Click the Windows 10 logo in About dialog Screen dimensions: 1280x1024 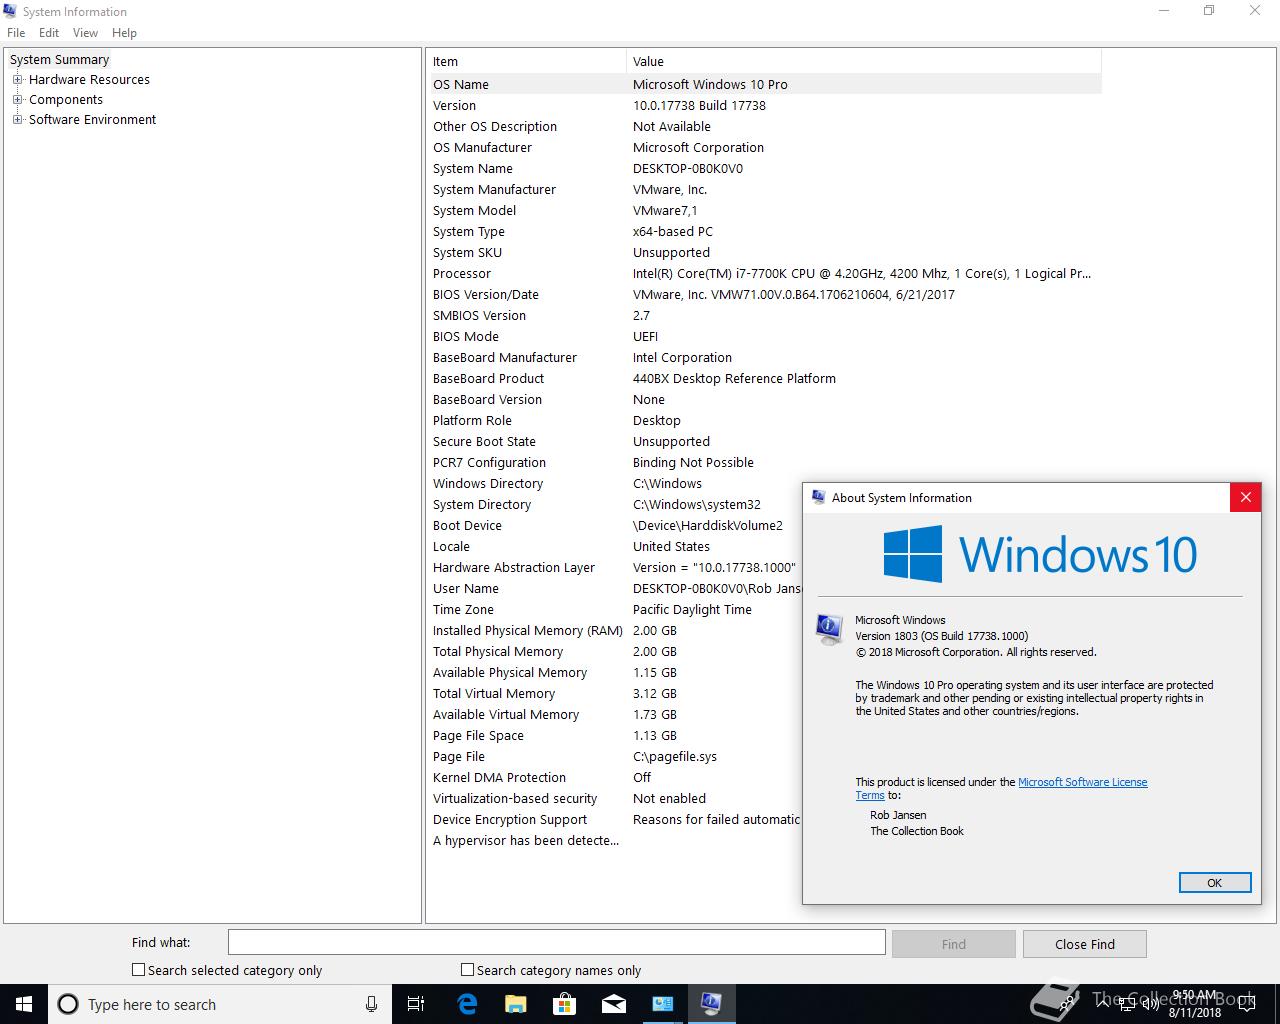[x=1040, y=554]
